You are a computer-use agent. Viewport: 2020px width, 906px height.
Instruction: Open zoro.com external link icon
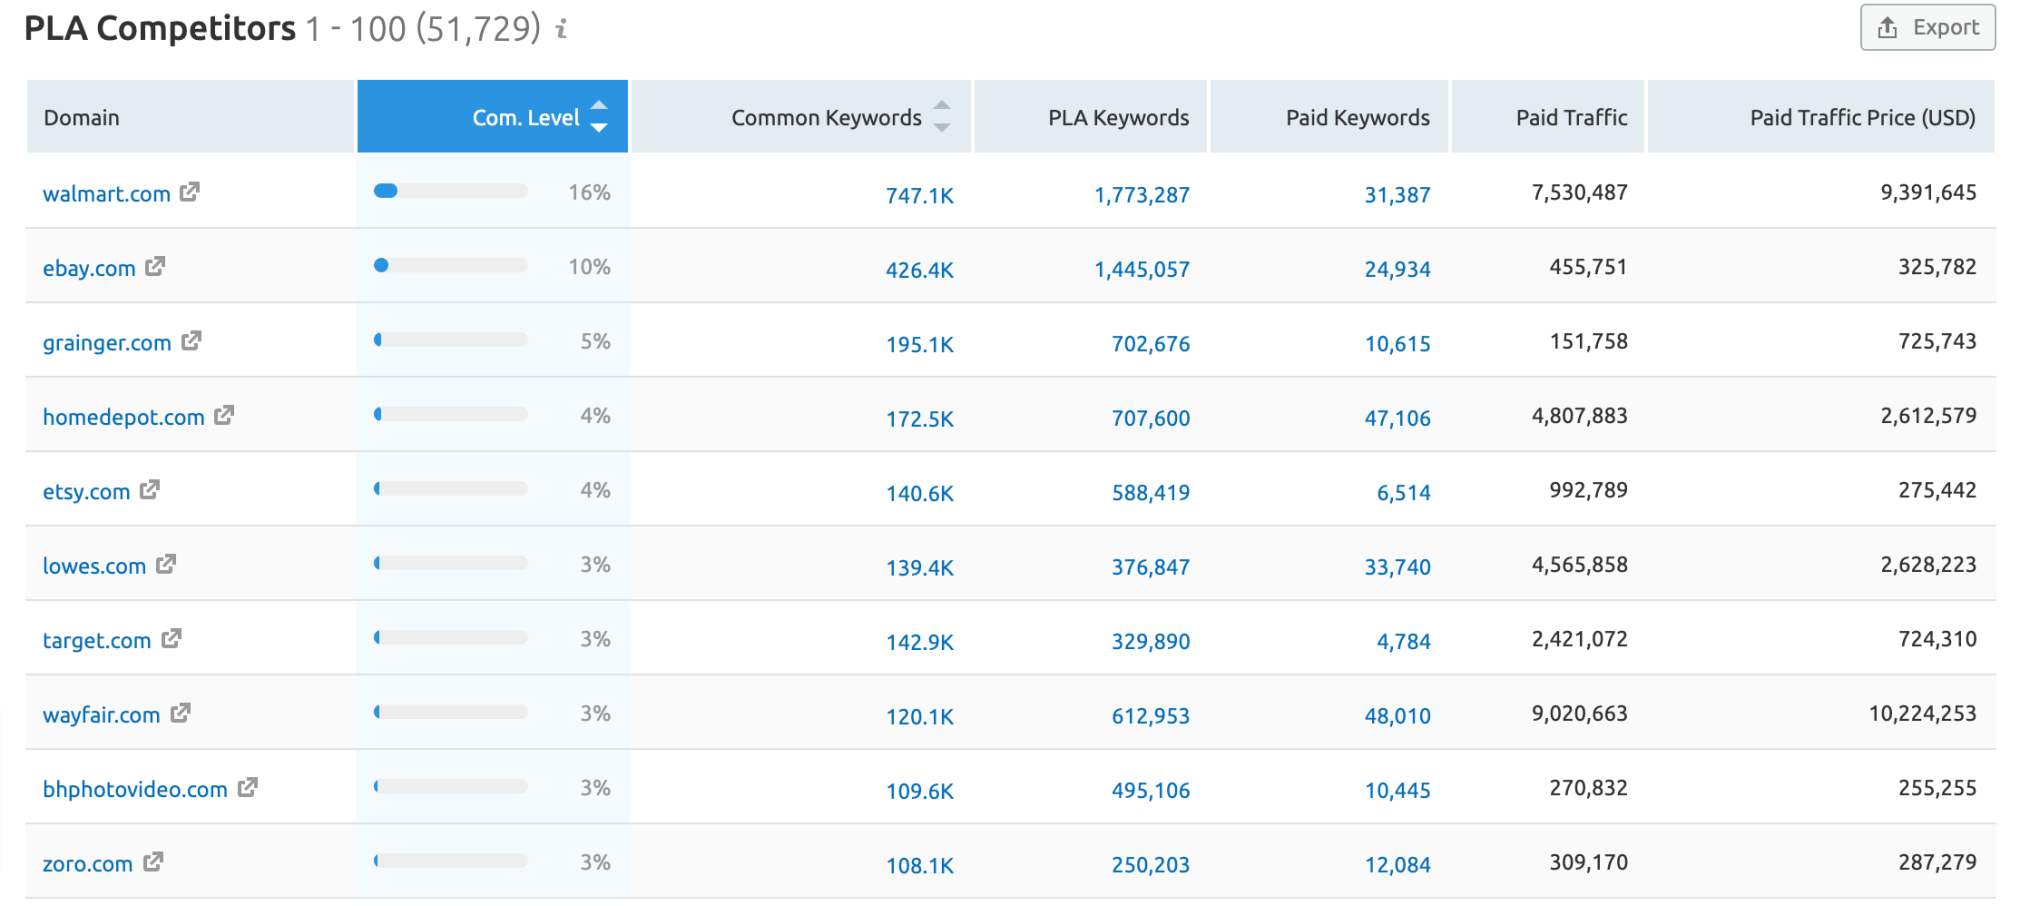153,861
